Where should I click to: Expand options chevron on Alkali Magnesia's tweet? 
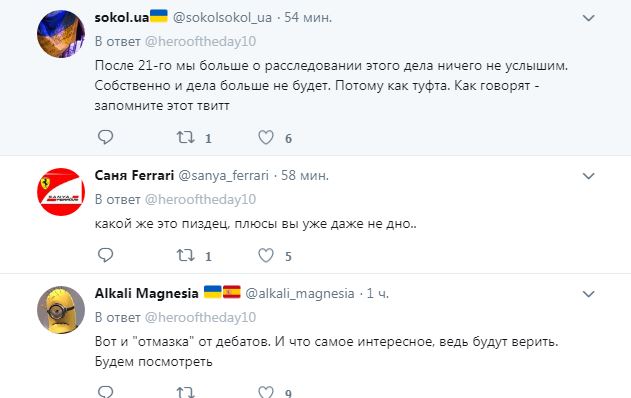(588, 294)
